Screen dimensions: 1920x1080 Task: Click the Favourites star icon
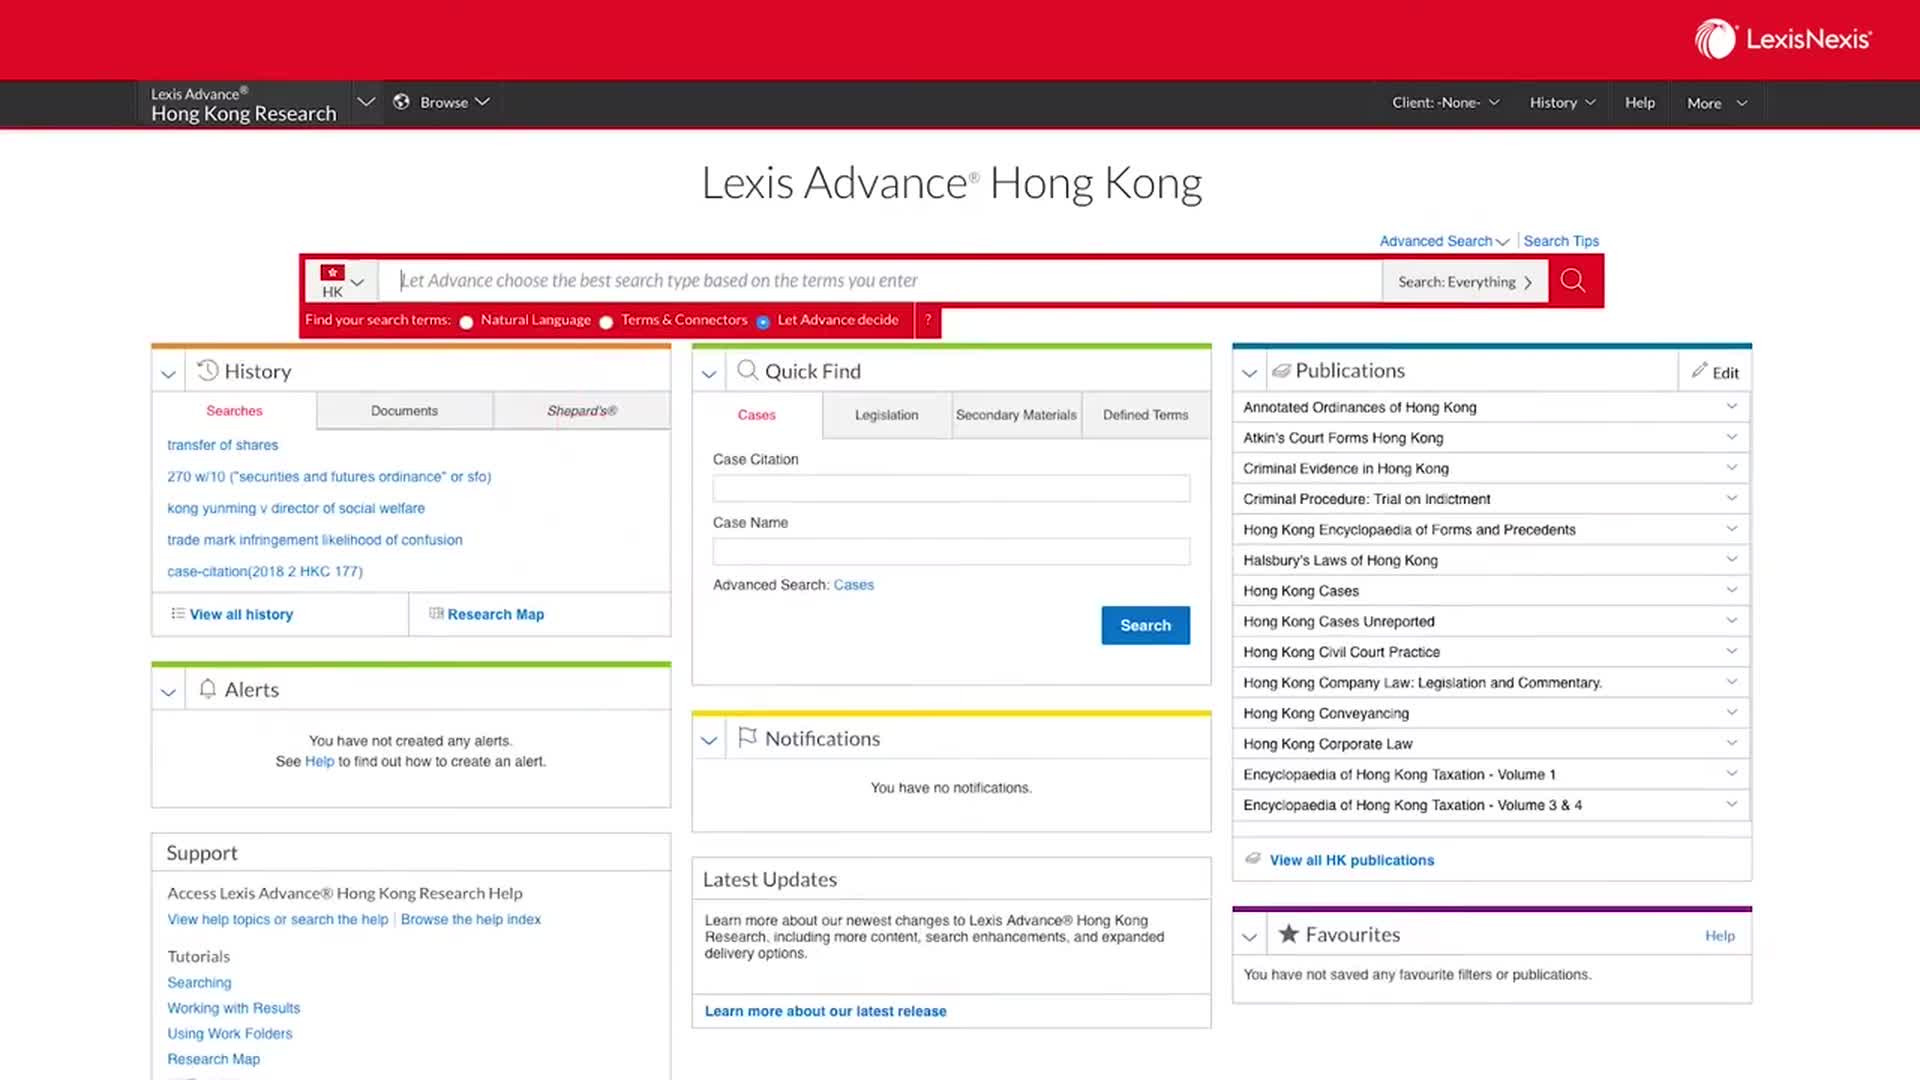[x=1288, y=934]
